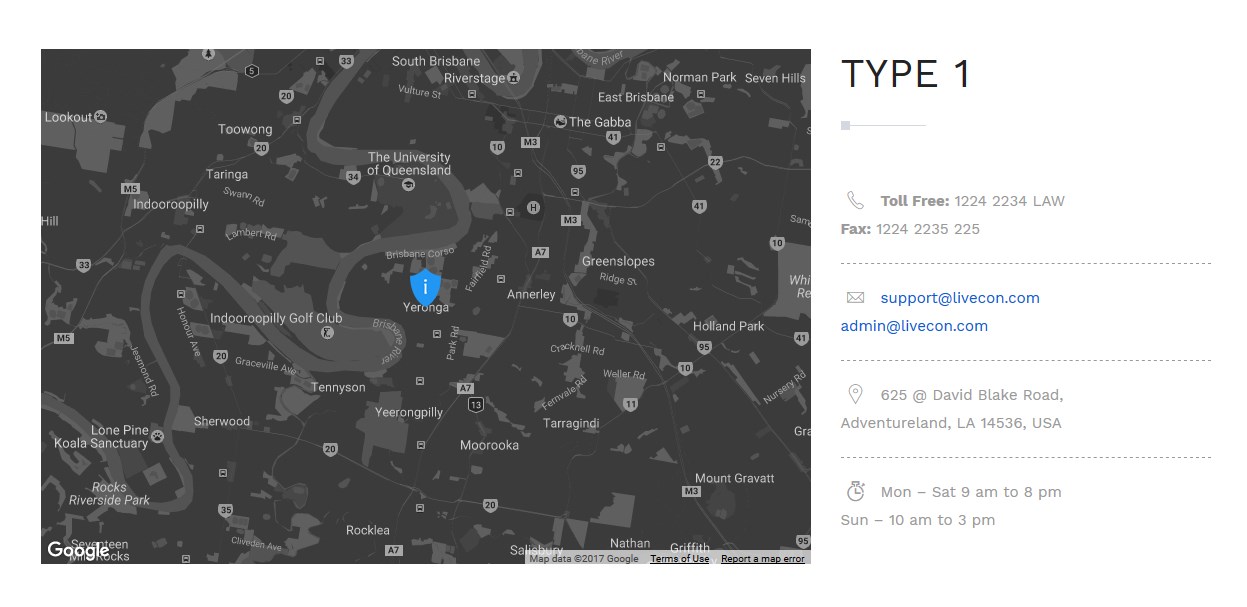The height and width of the screenshot is (607, 1247).
Task: Click Mon – Sat 9 am to 8 pm text
Action: [x=971, y=492]
